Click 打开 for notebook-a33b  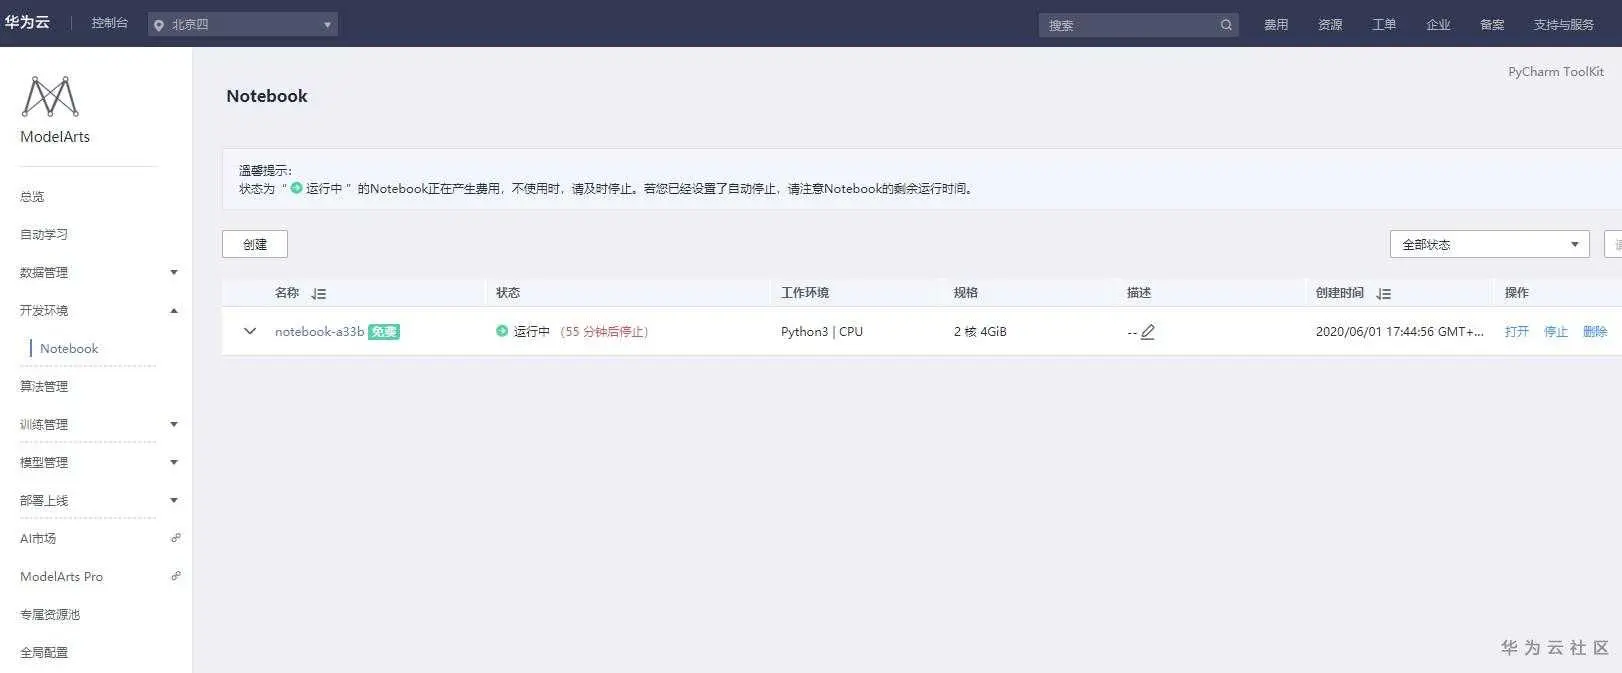1517,331
